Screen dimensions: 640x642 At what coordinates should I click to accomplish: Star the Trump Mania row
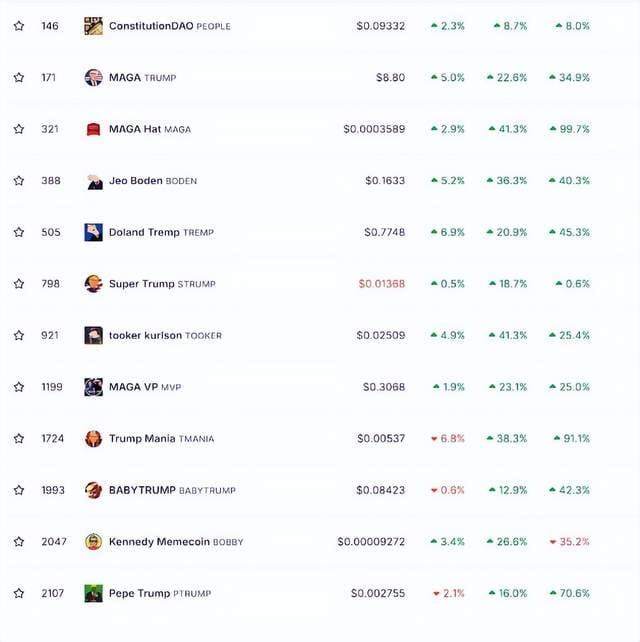19,439
